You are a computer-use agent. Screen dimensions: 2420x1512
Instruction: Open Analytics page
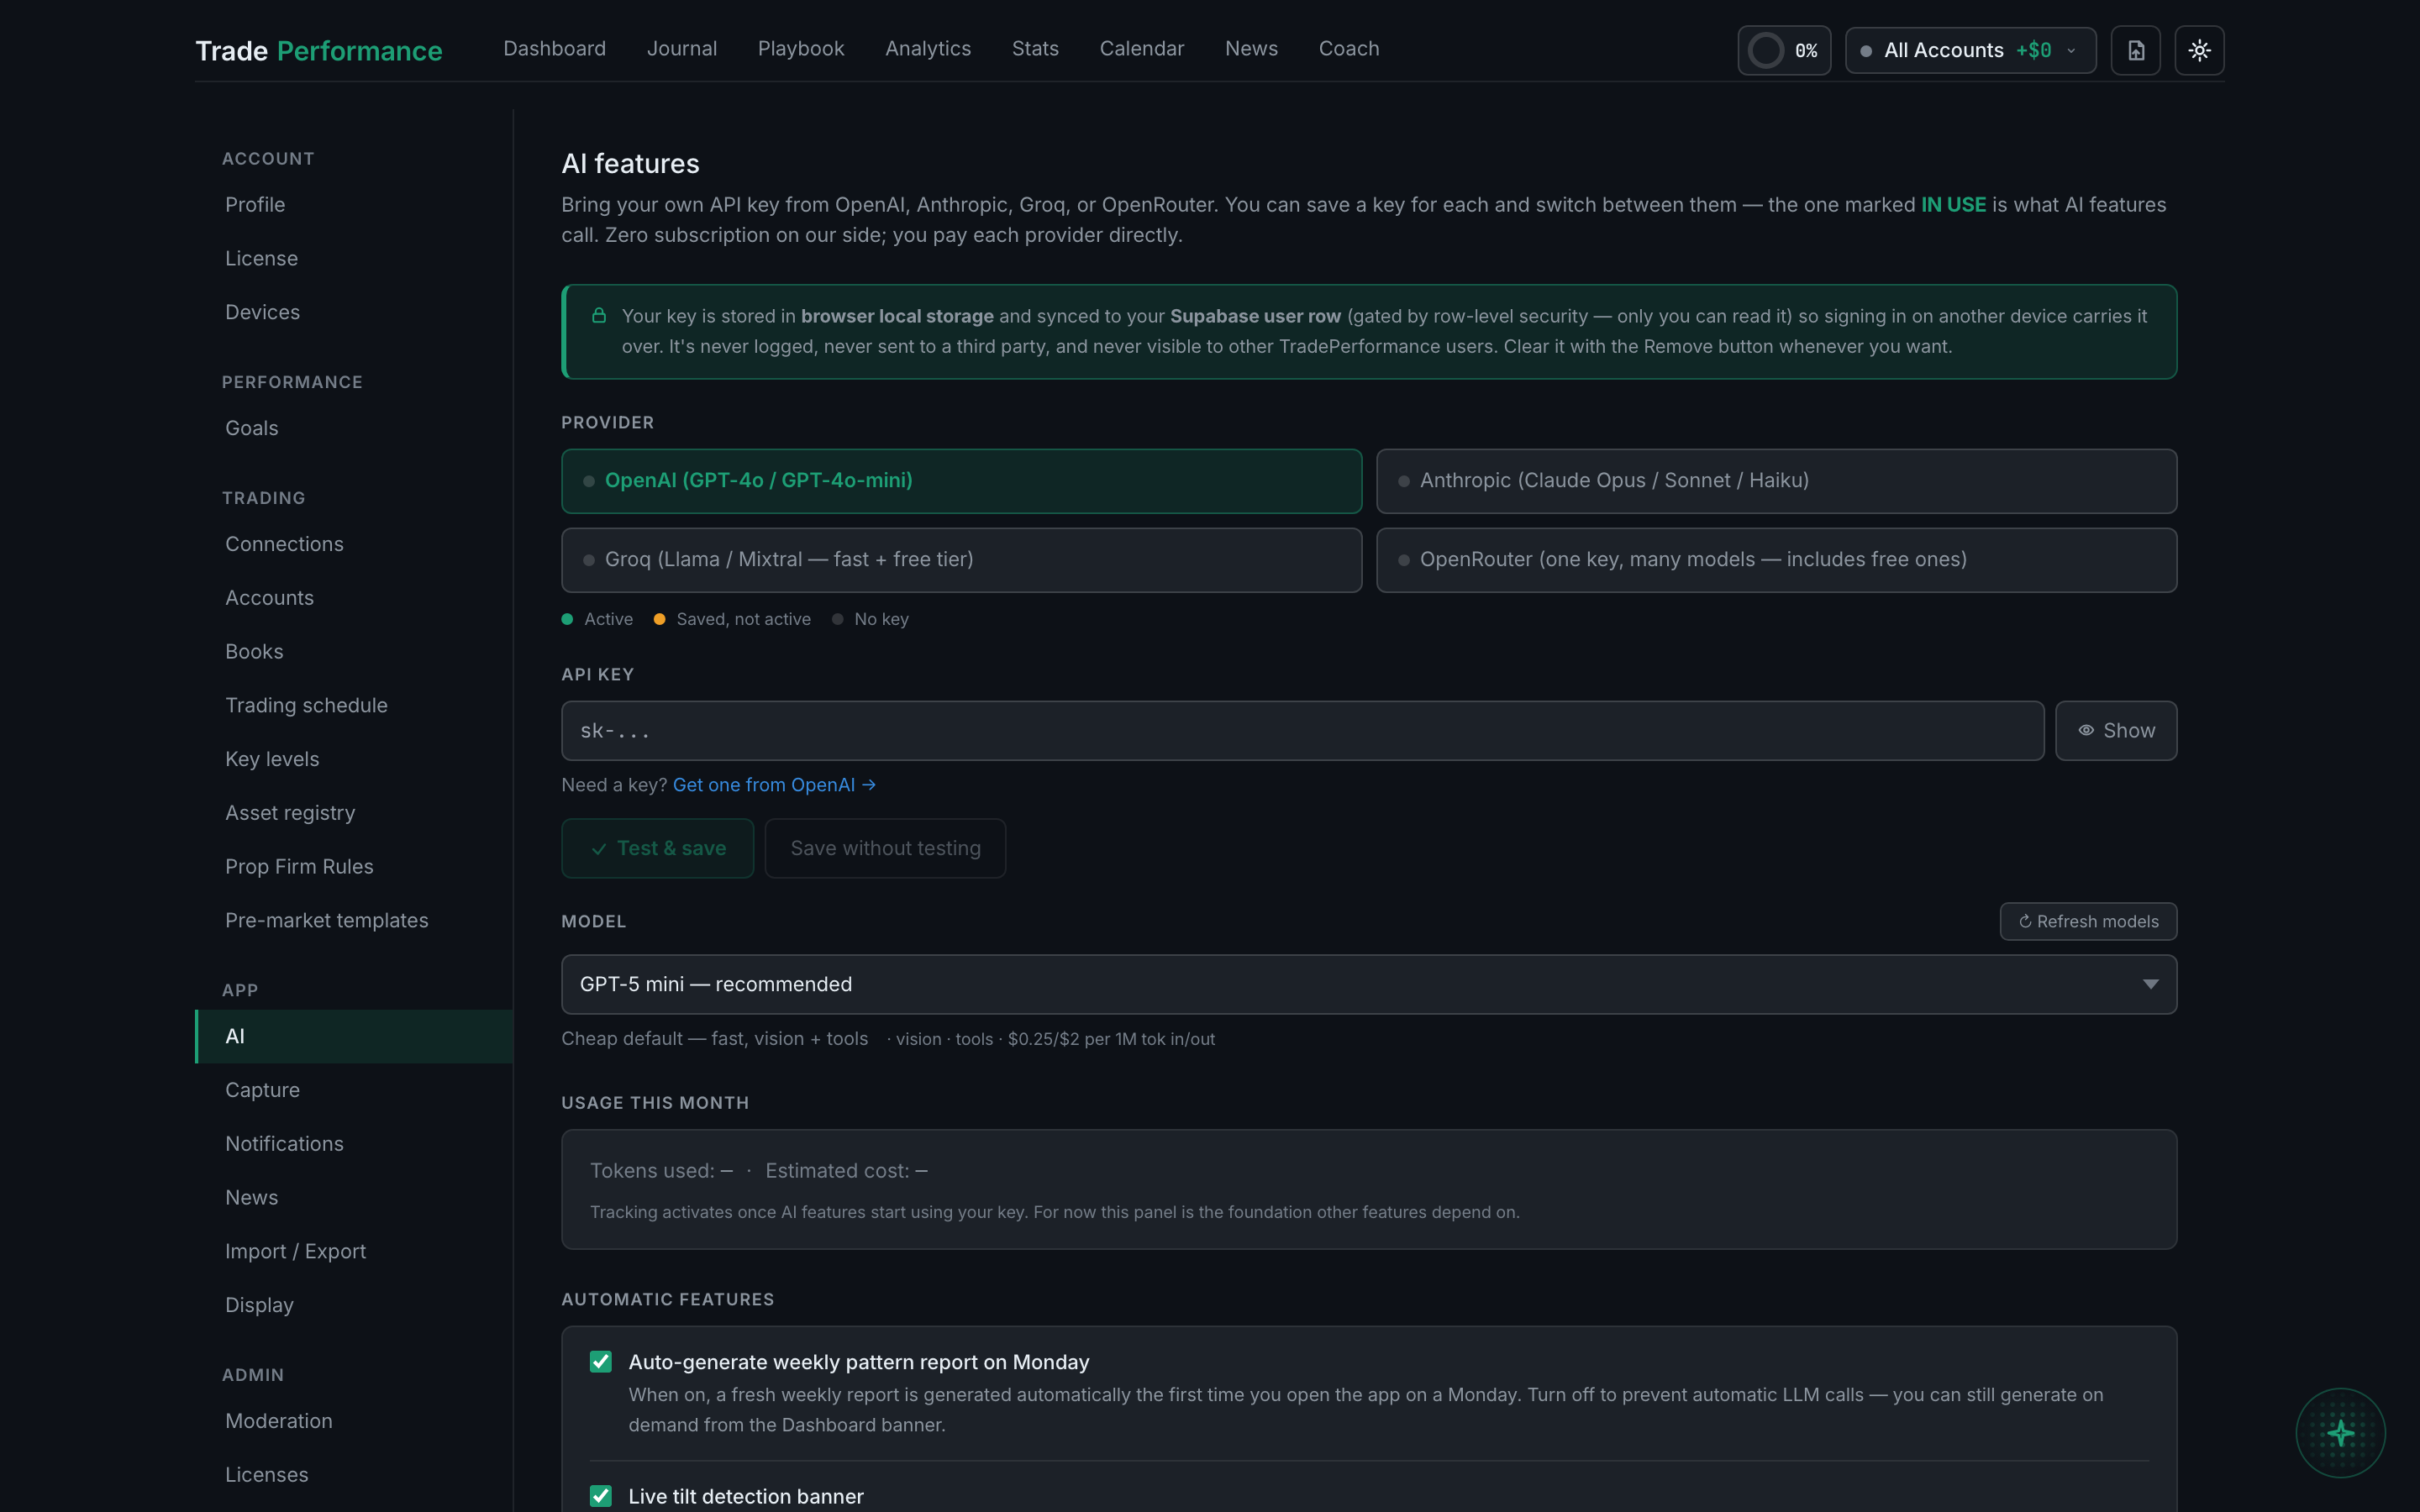point(928,49)
